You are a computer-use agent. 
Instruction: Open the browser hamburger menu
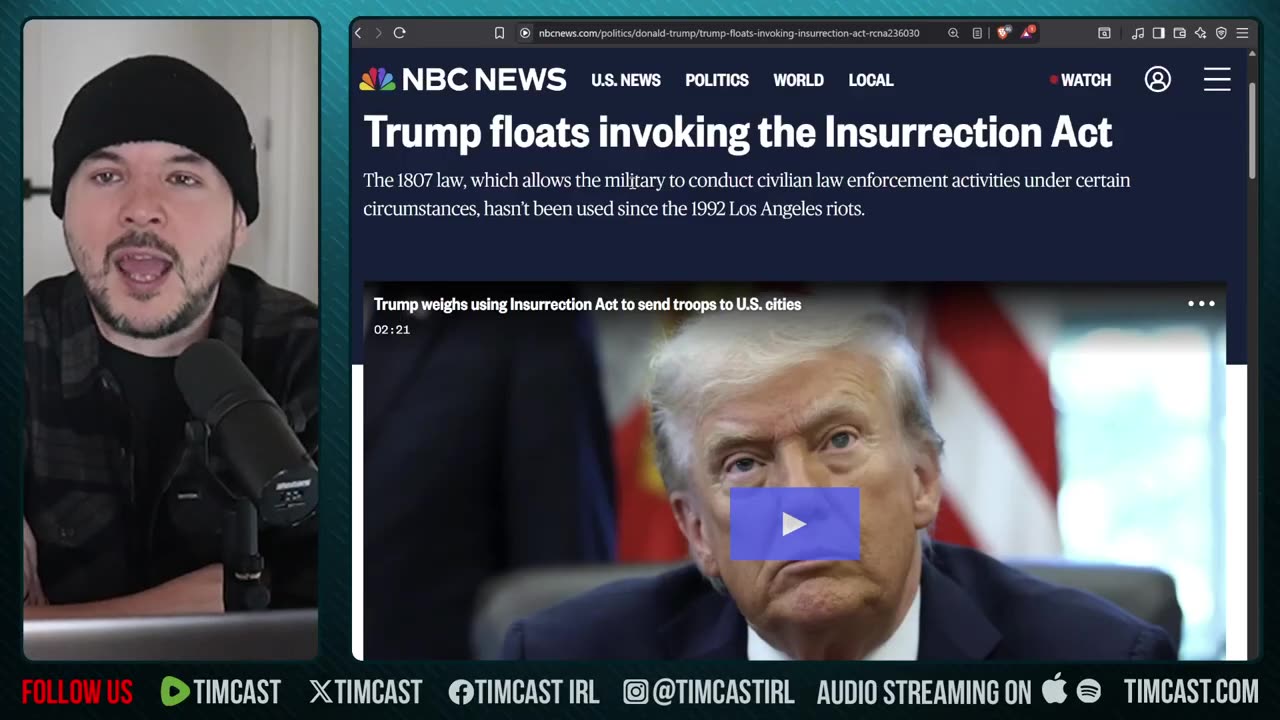(1242, 33)
